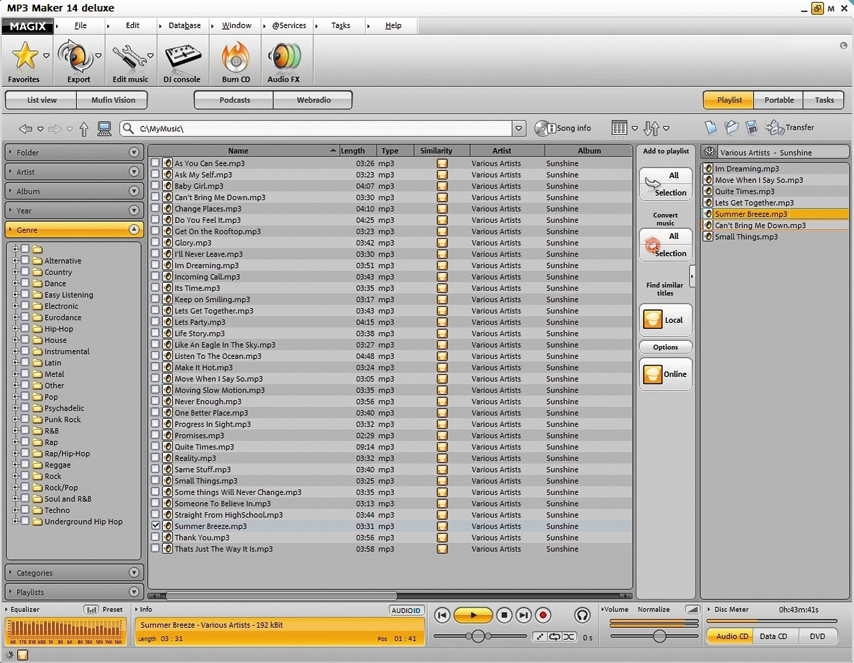Create a new playlist document icon
854x663 pixels.
click(x=711, y=127)
